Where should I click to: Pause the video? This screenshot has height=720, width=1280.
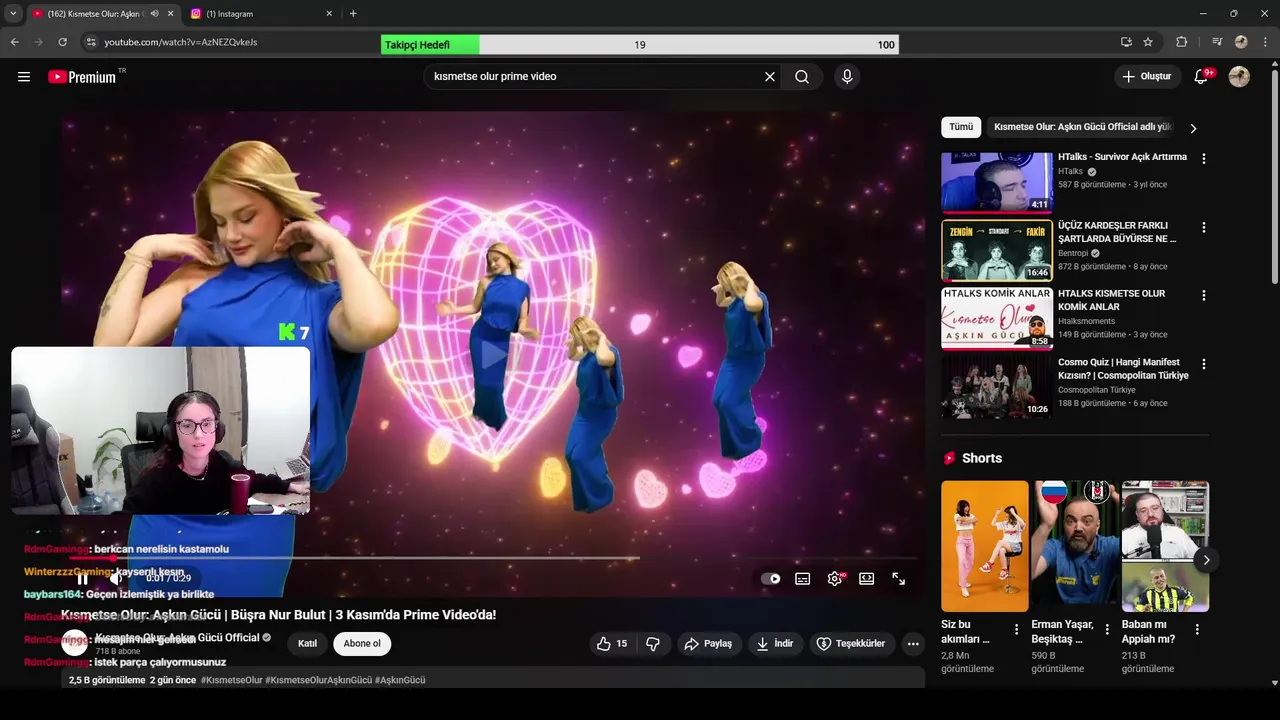click(83, 579)
